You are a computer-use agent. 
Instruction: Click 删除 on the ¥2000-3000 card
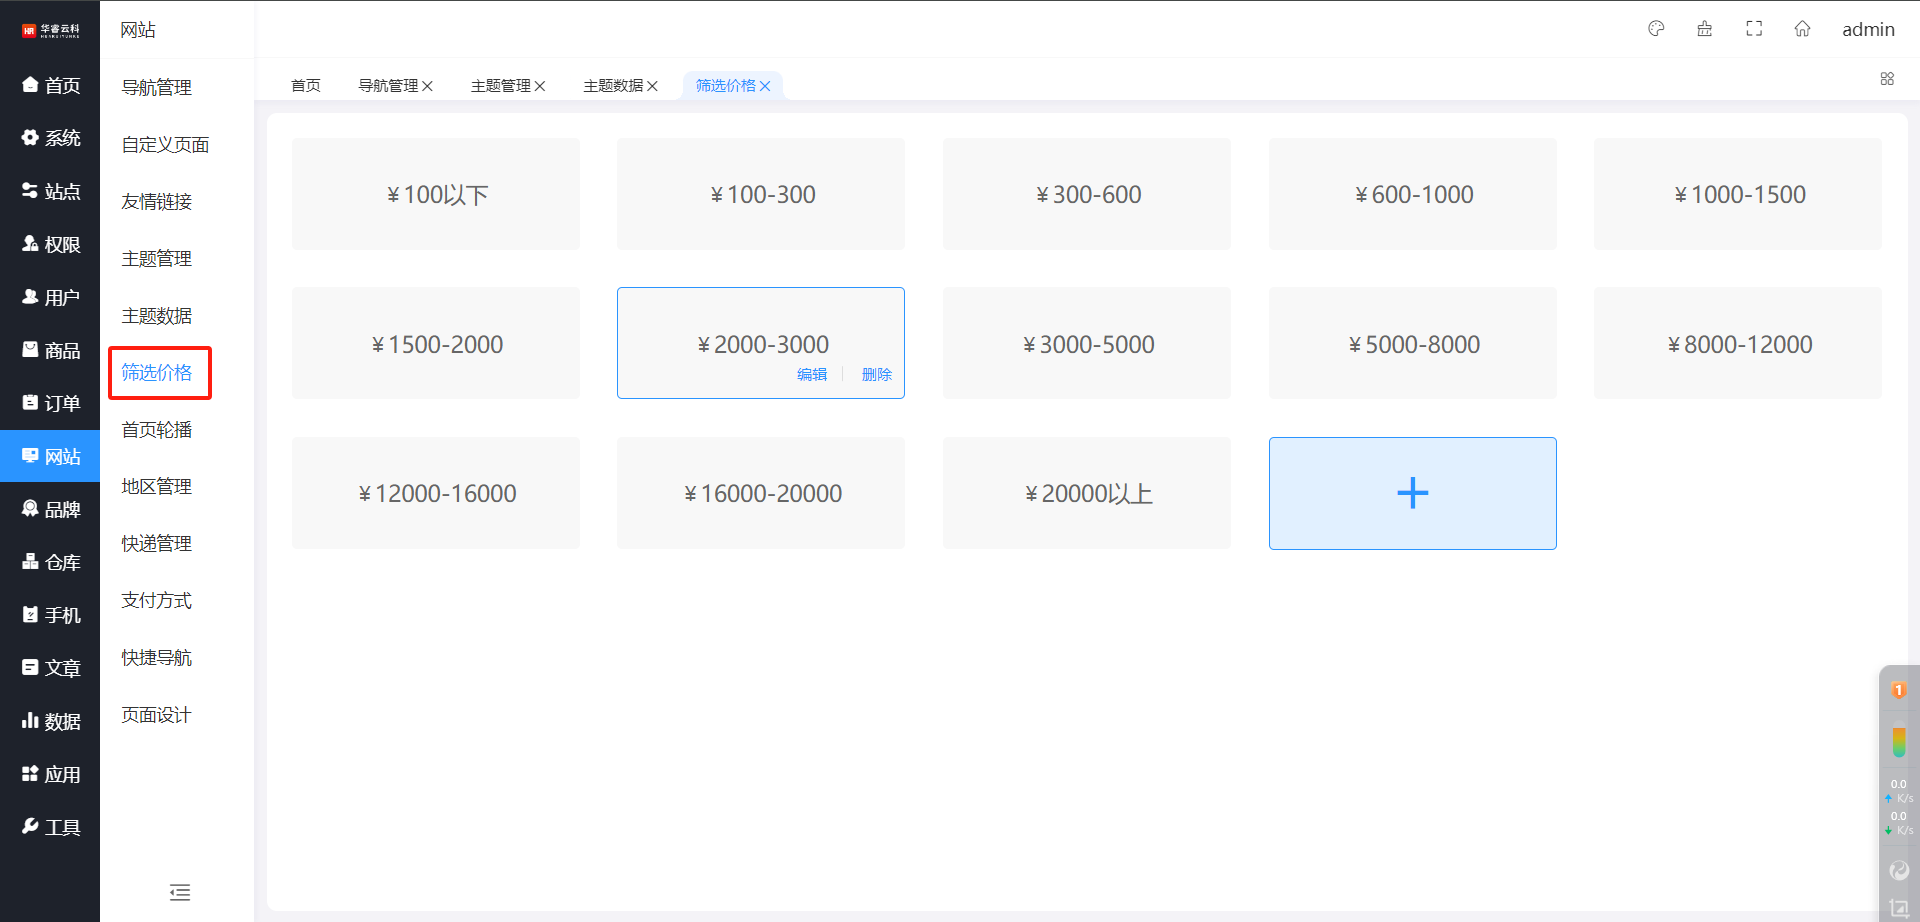(x=876, y=374)
